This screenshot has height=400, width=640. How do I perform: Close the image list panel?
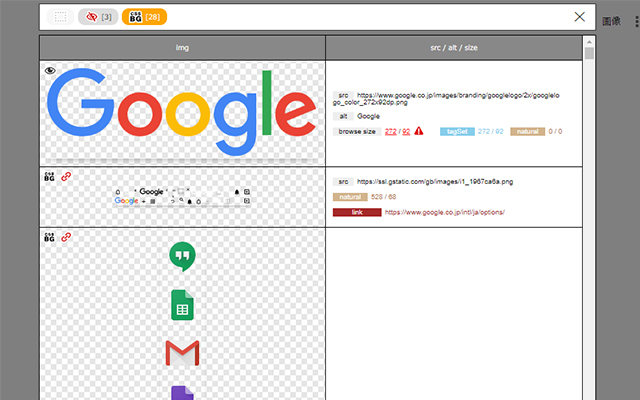click(580, 17)
